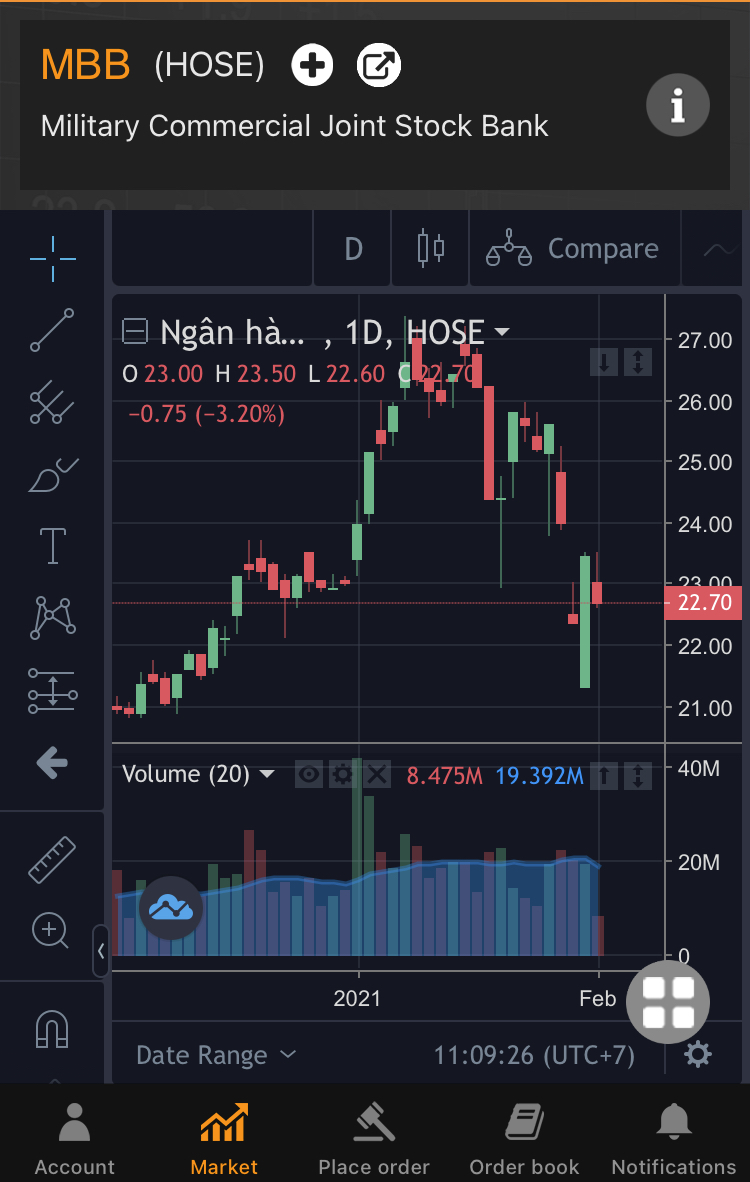Open chart settings gear at bottom right
Screen dimensions: 750x1182
coord(697,1054)
